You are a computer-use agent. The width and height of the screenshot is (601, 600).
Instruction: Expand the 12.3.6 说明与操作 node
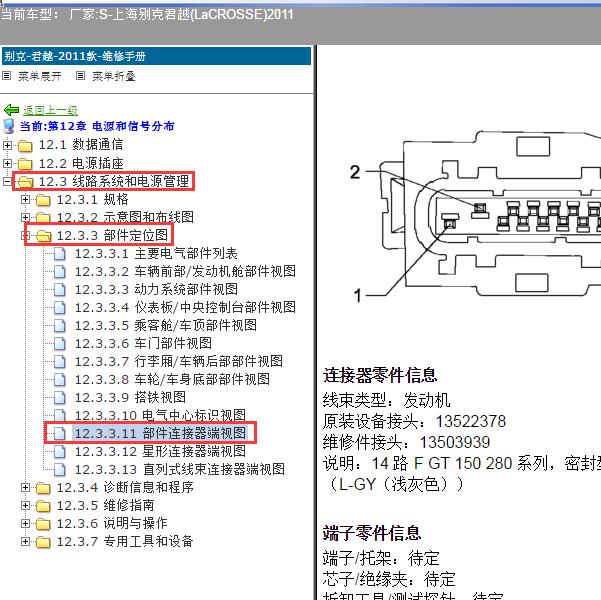(25, 523)
